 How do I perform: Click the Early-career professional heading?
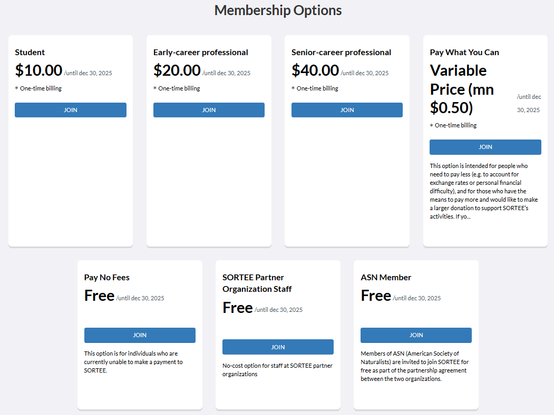pyautogui.click(x=201, y=52)
